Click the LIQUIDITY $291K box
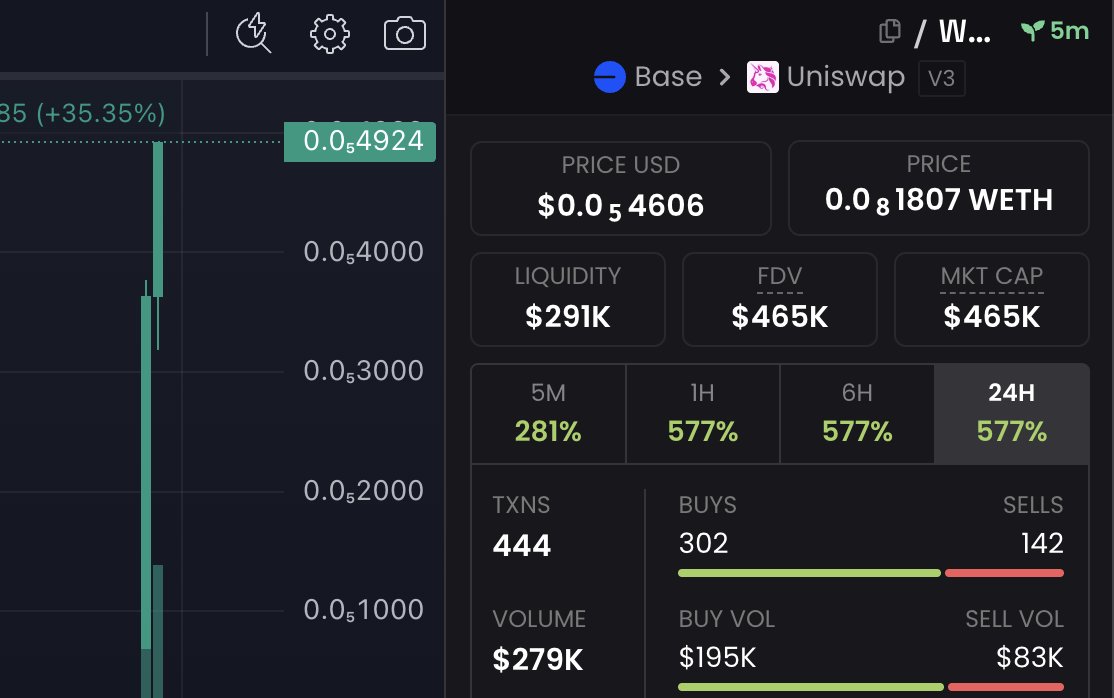Image resolution: width=1114 pixels, height=698 pixels. (x=568, y=299)
